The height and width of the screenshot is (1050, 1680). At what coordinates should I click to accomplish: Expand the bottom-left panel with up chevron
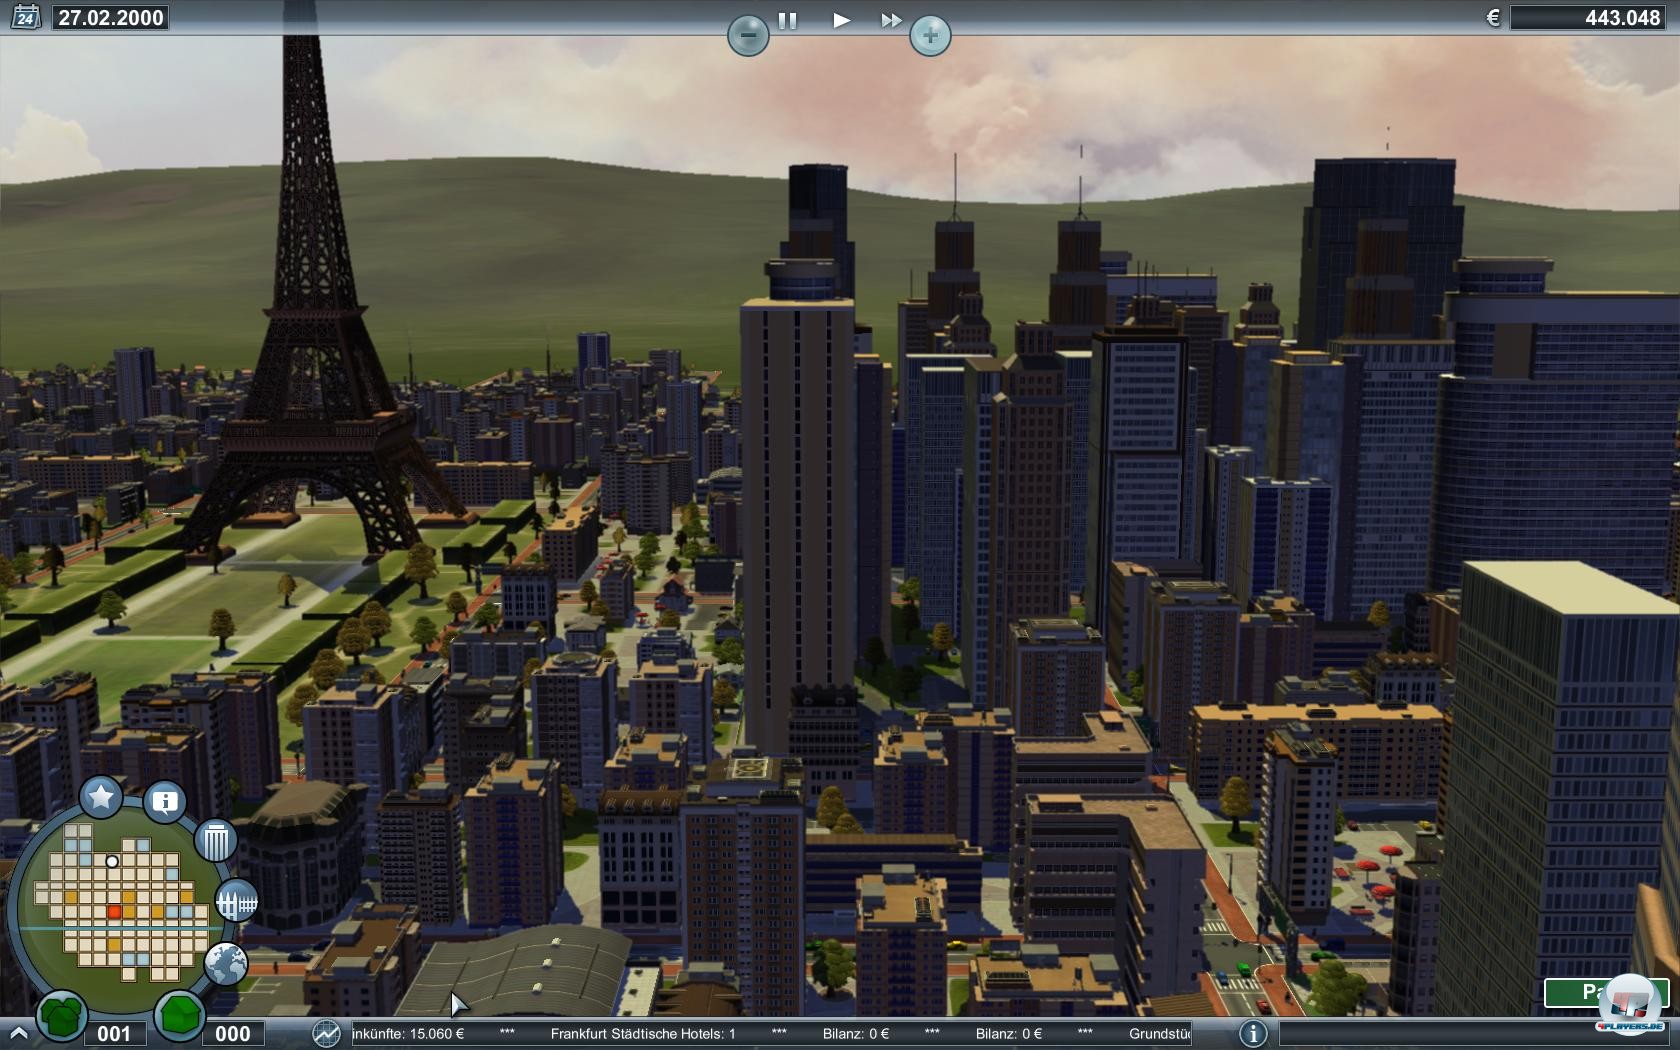tap(17, 1033)
